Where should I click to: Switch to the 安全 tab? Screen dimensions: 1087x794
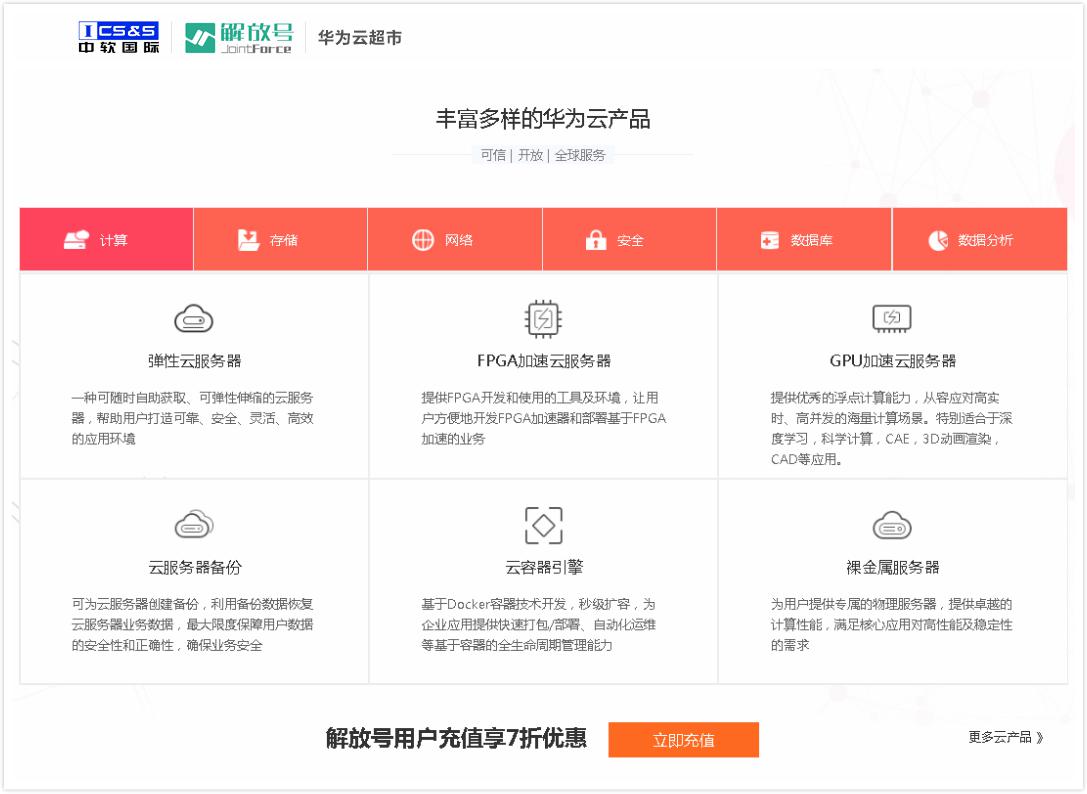tap(629, 239)
